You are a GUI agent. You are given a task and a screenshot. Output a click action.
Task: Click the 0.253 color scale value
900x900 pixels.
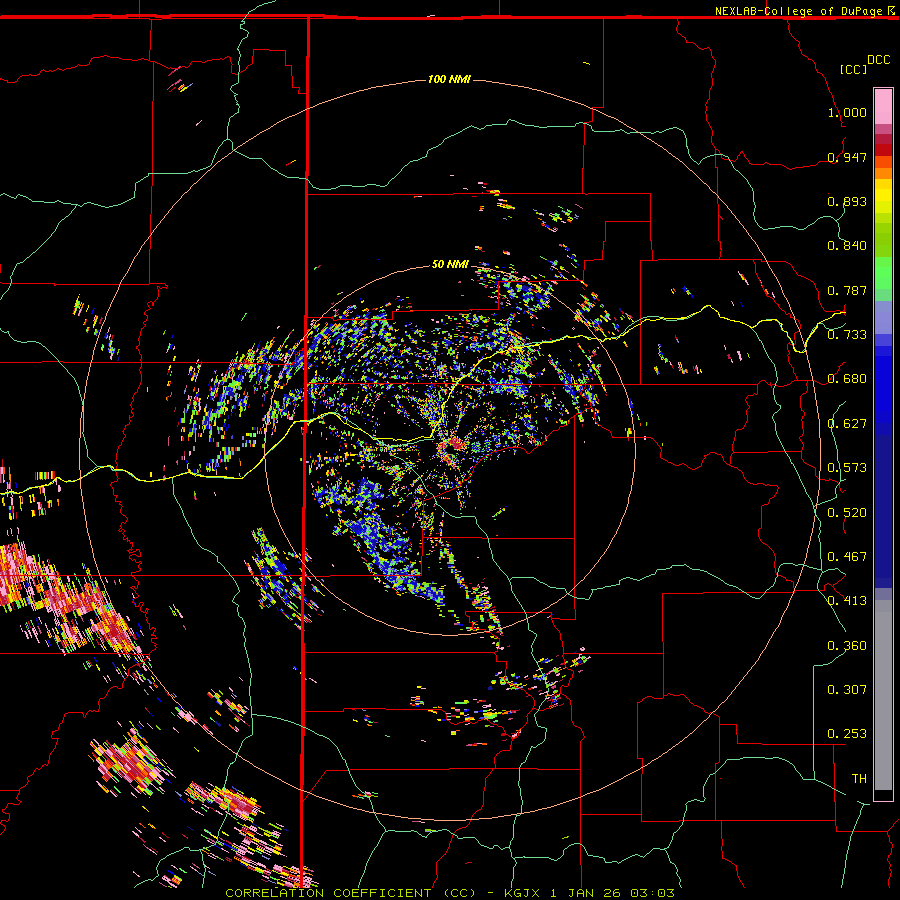[x=847, y=734]
